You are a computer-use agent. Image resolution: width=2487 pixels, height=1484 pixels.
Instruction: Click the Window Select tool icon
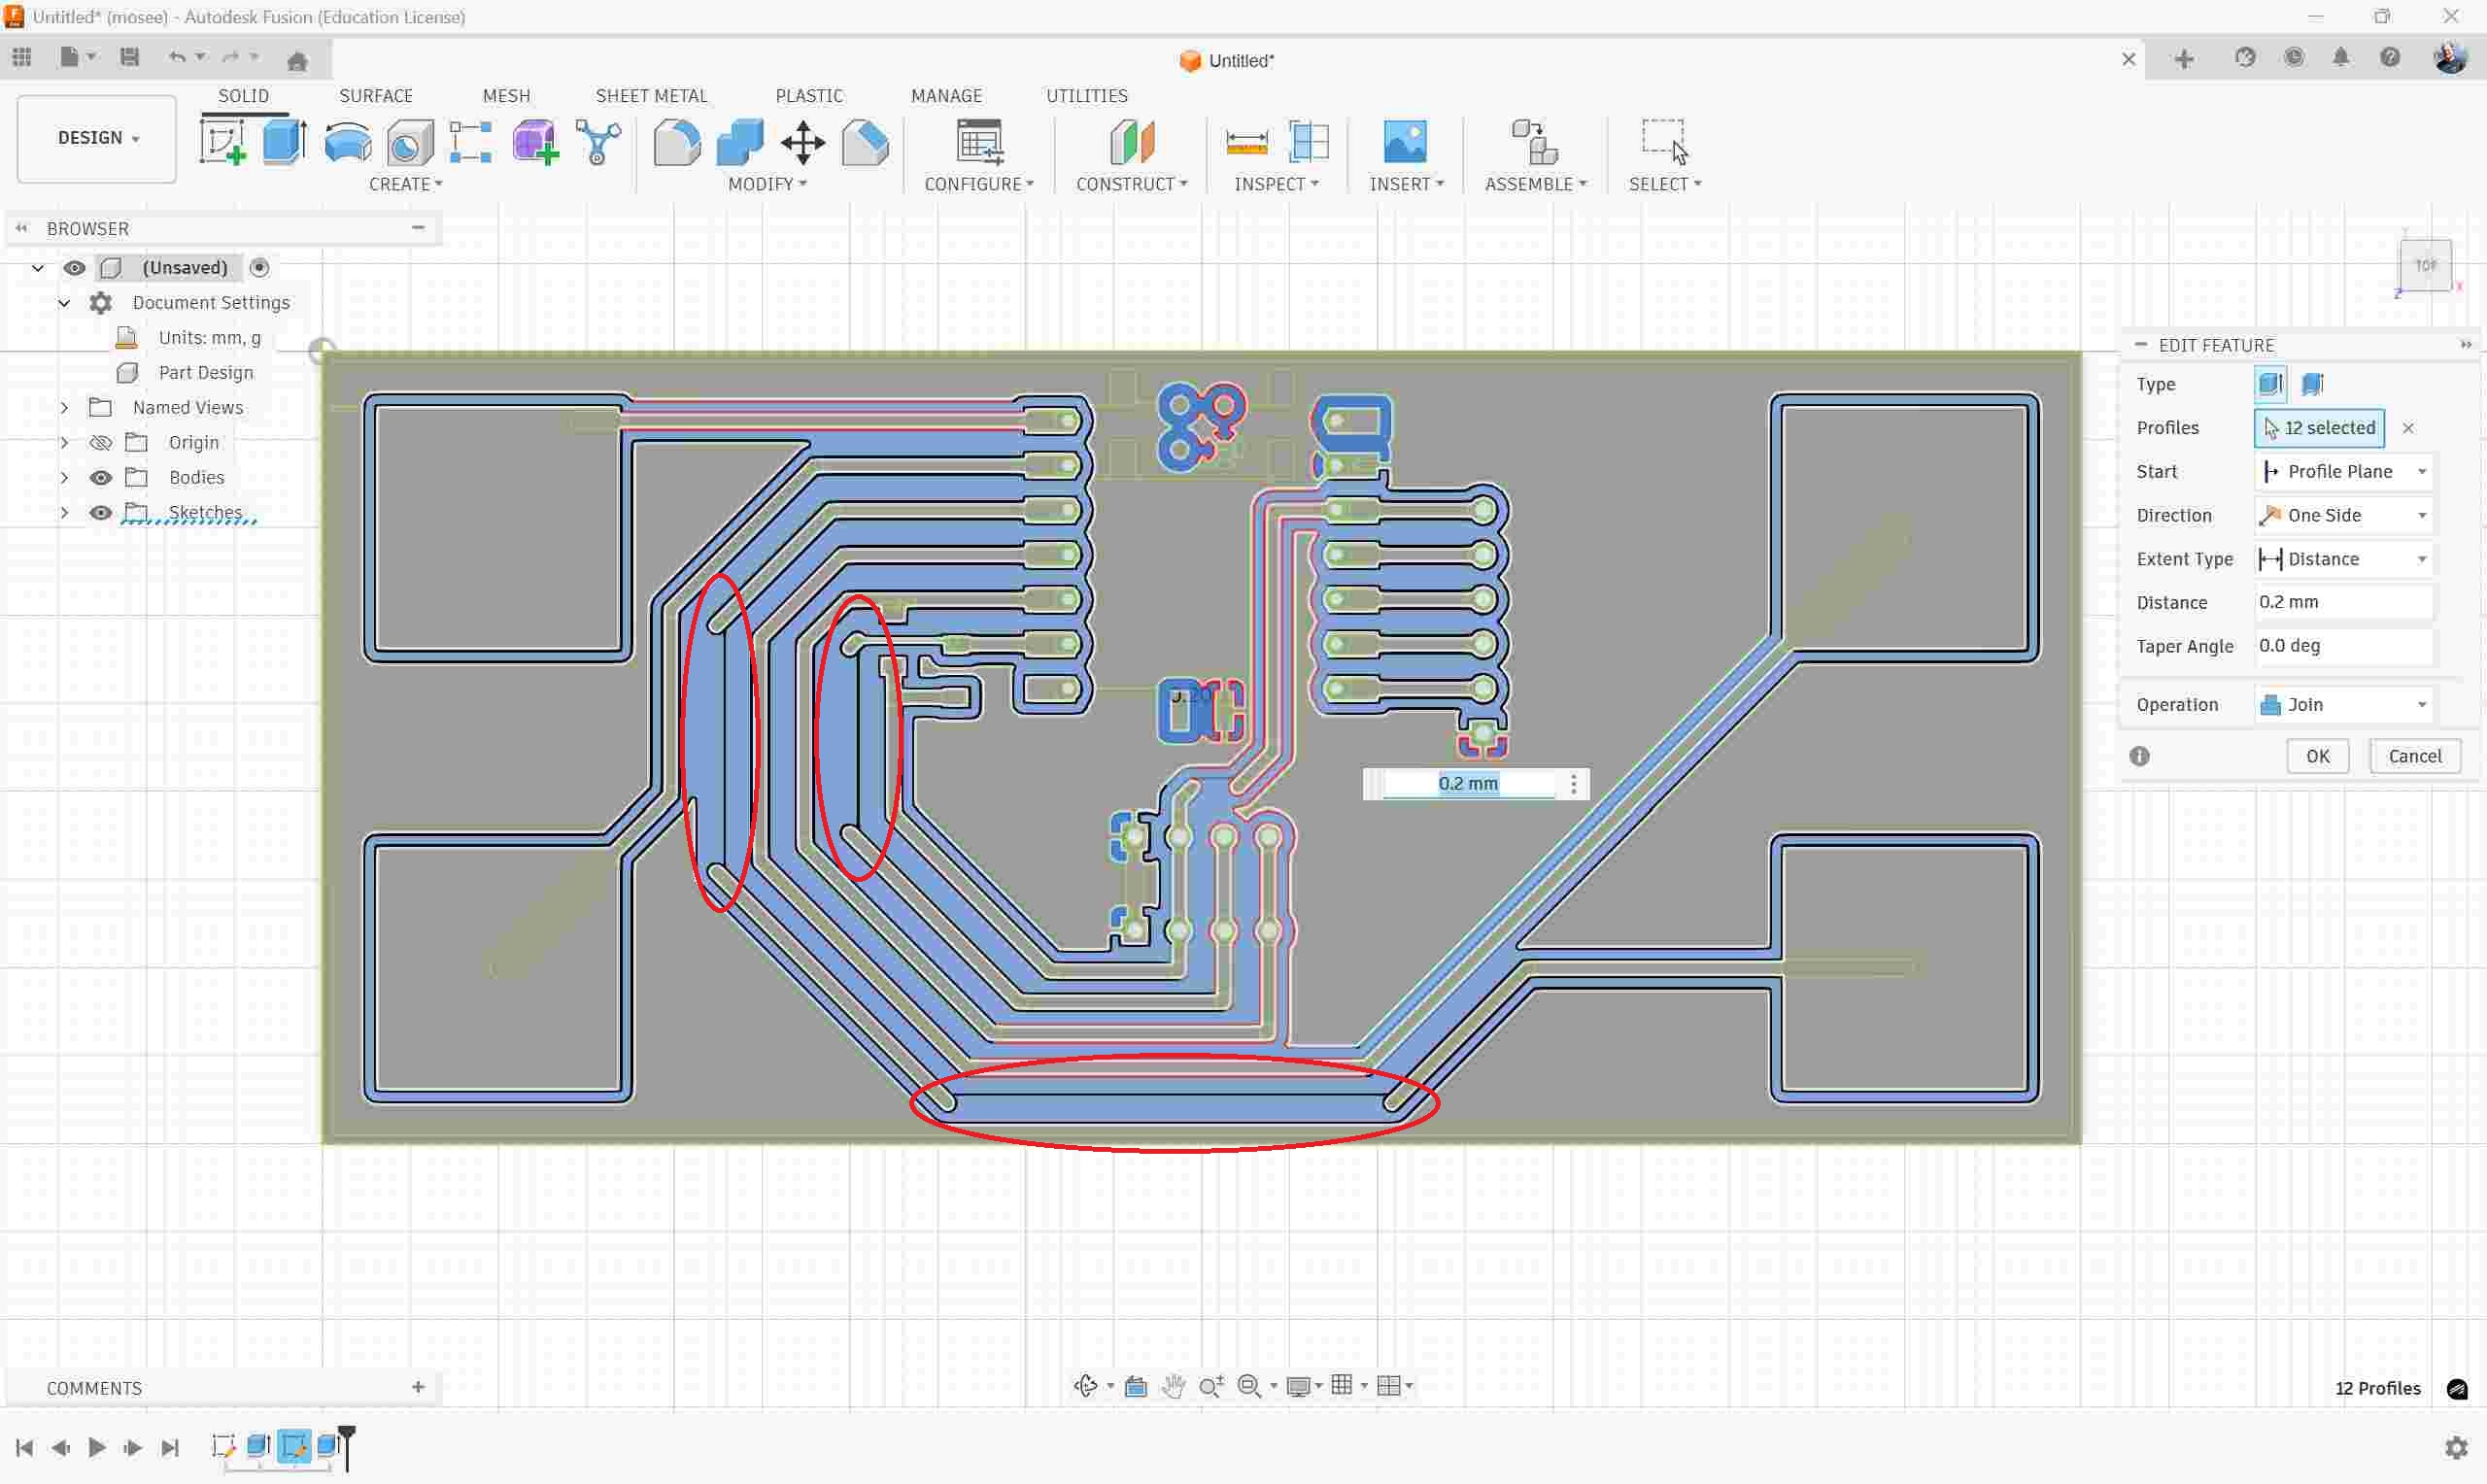[1665, 142]
